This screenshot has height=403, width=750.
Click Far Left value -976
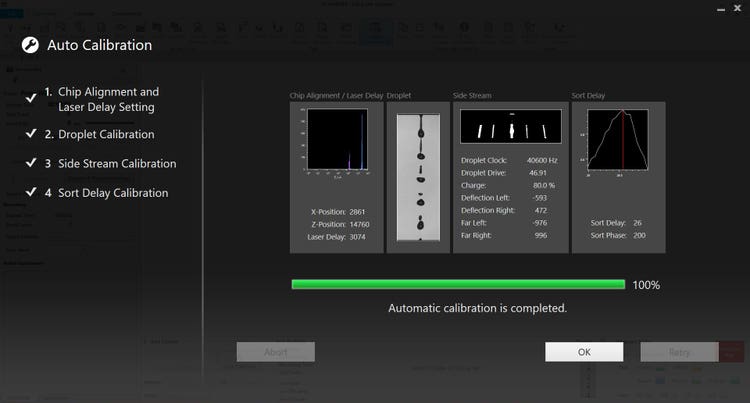tap(540, 222)
